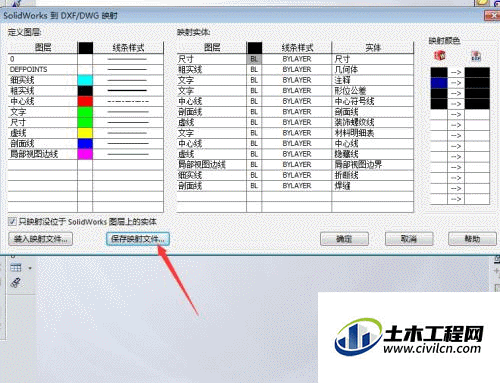Viewport: 500px width, 383px height.
Task: Select layer 0 in defined layers
Action: [x=43, y=59]
